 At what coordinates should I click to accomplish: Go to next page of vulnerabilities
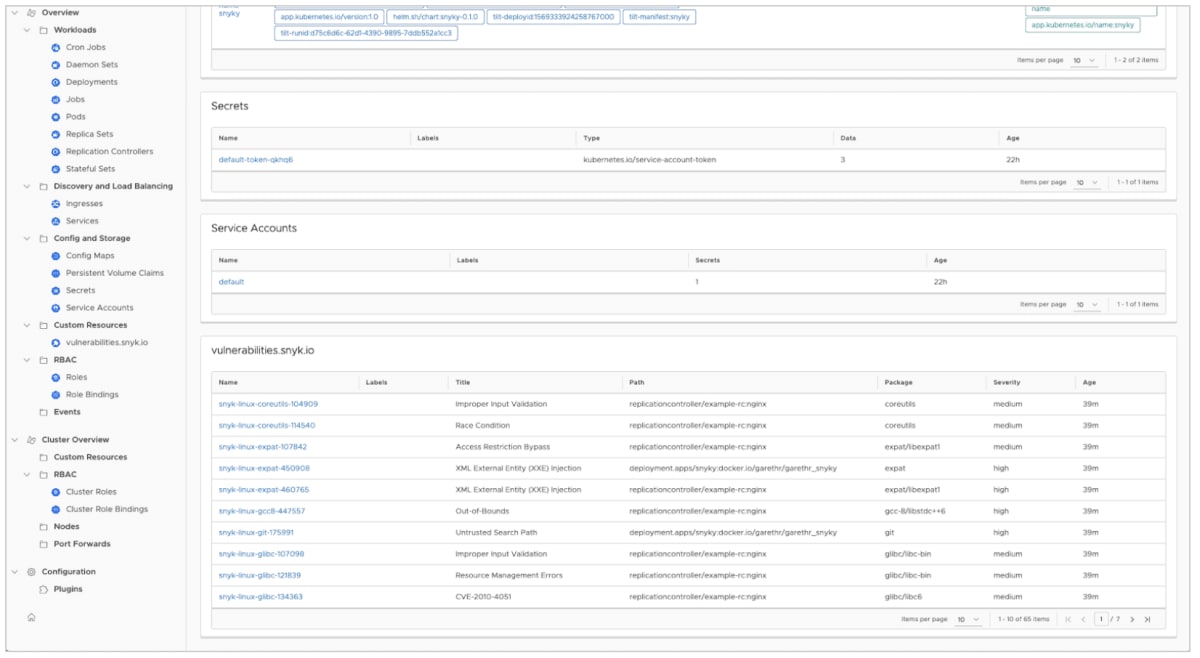point(1132,620)
